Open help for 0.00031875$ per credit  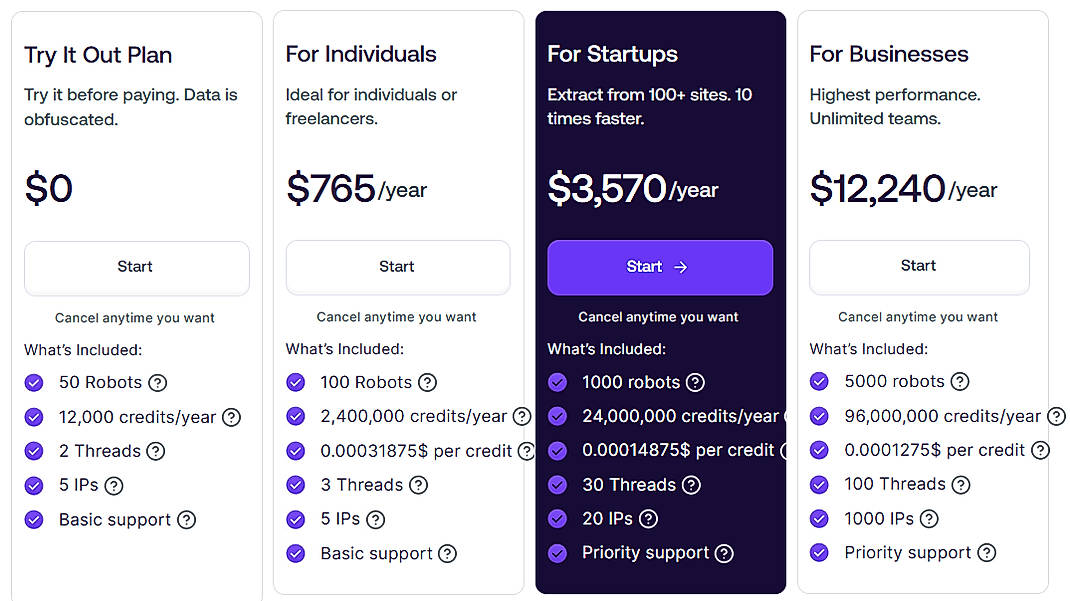(x=527, y=451)
